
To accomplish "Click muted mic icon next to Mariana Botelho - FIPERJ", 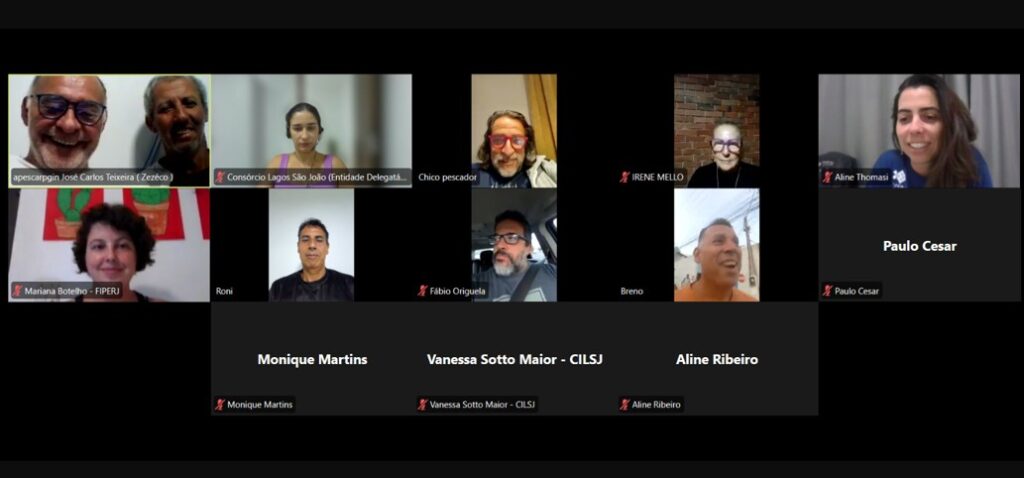I will 18,291.
